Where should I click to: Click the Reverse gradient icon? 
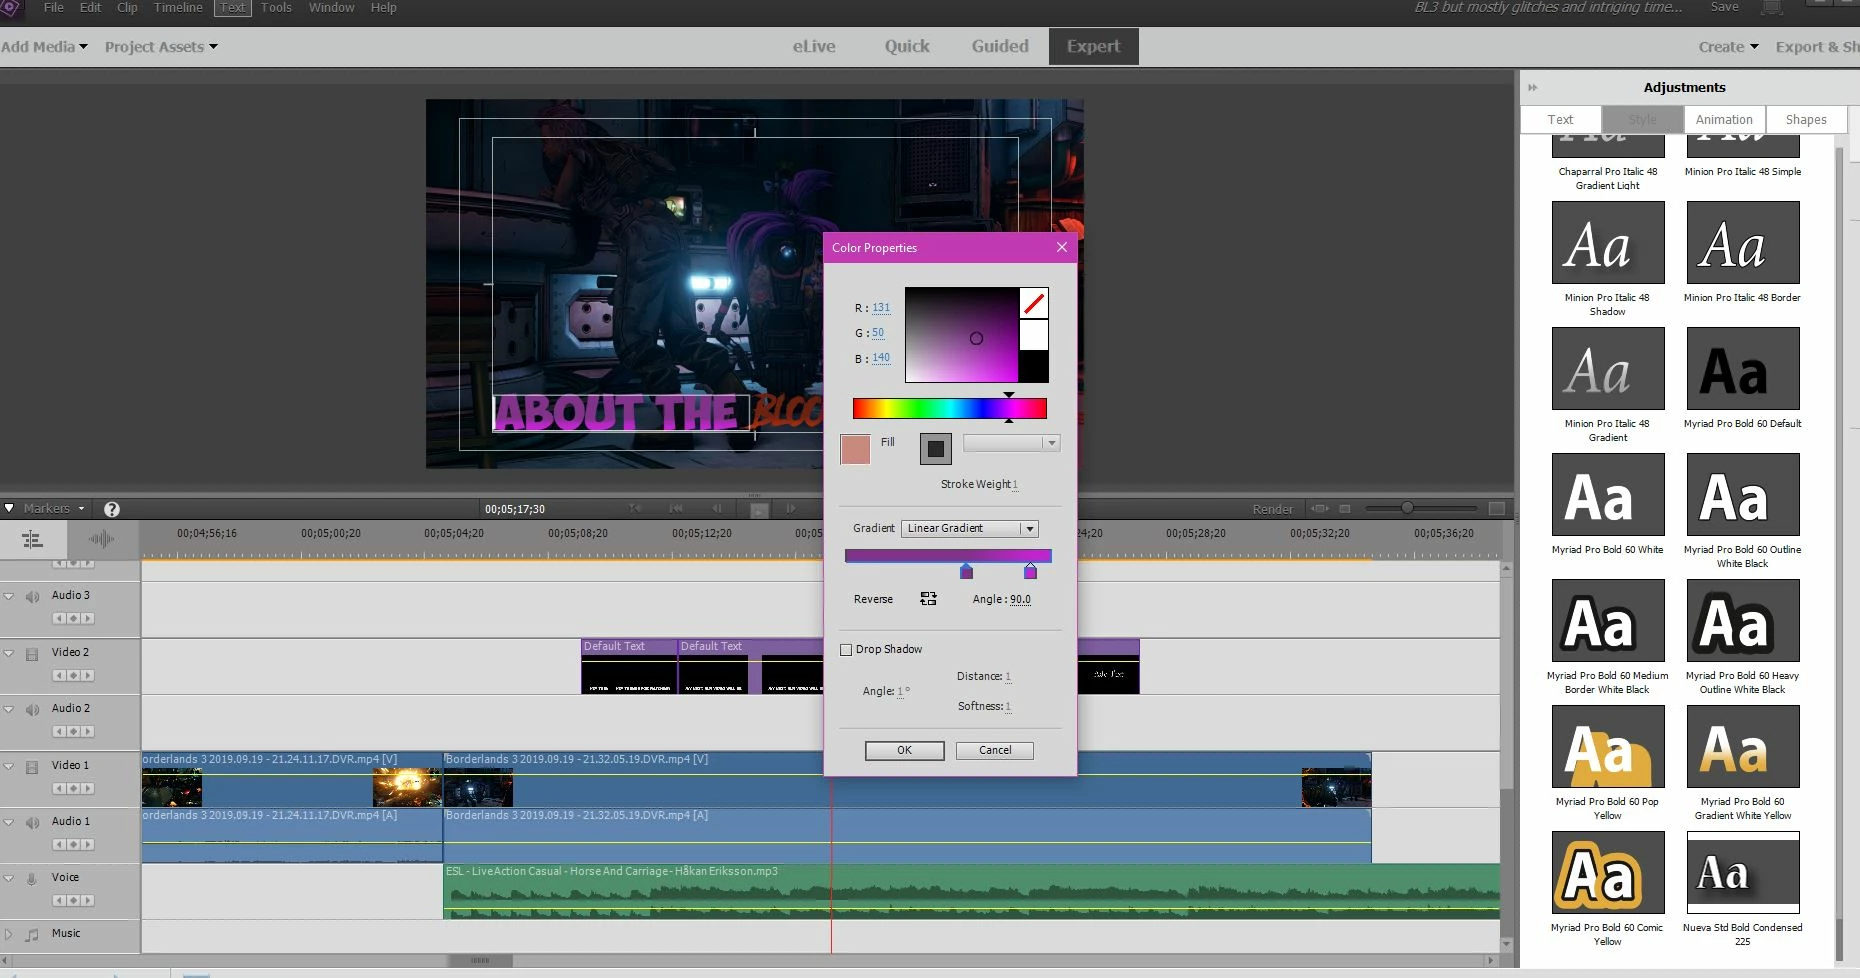[x=928, y=599]
